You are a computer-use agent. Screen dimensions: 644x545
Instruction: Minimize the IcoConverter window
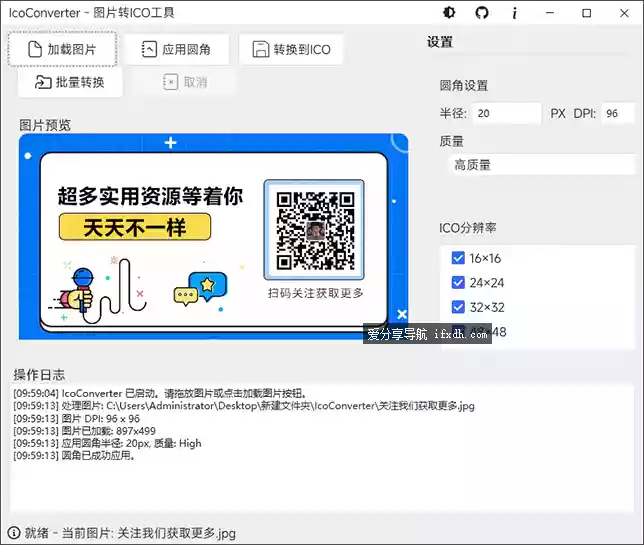[550, 13]
